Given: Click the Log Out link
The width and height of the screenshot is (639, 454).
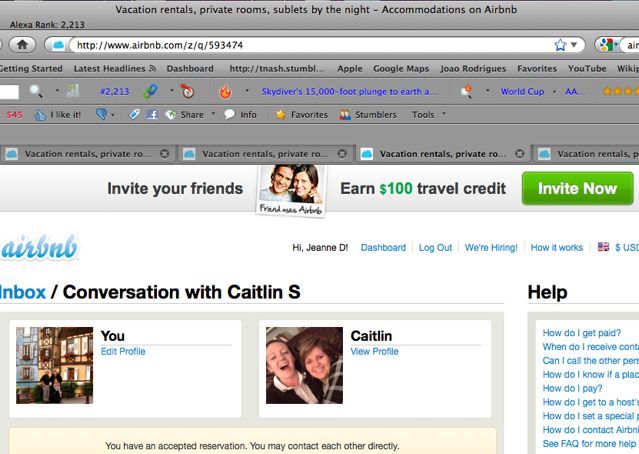Looking at the screenshot, I should (435, 247).
